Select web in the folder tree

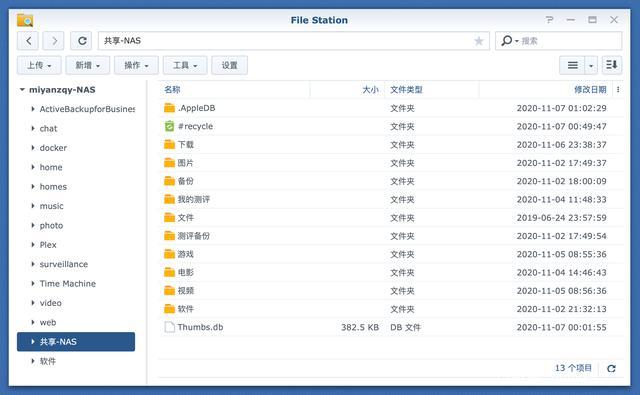point(48,322)
